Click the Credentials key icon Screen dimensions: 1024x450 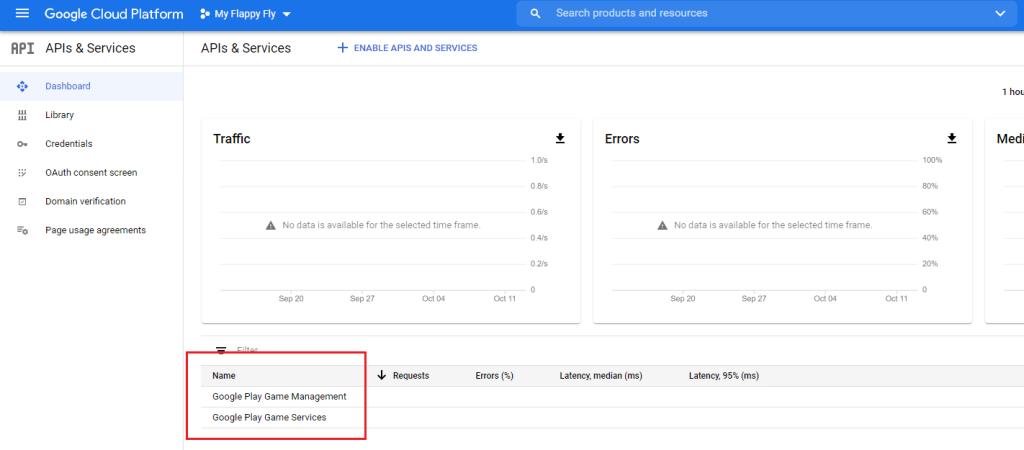22,144
